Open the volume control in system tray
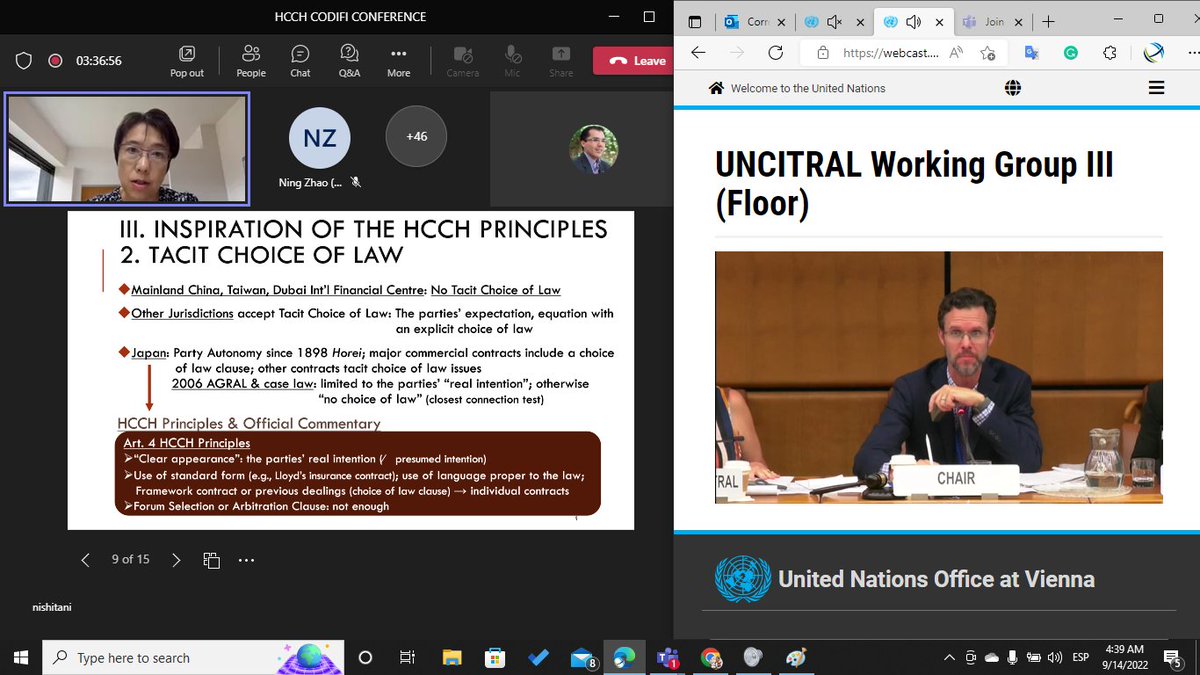Viewport: 1200px width, 675px height. [x=1055, y=657]
